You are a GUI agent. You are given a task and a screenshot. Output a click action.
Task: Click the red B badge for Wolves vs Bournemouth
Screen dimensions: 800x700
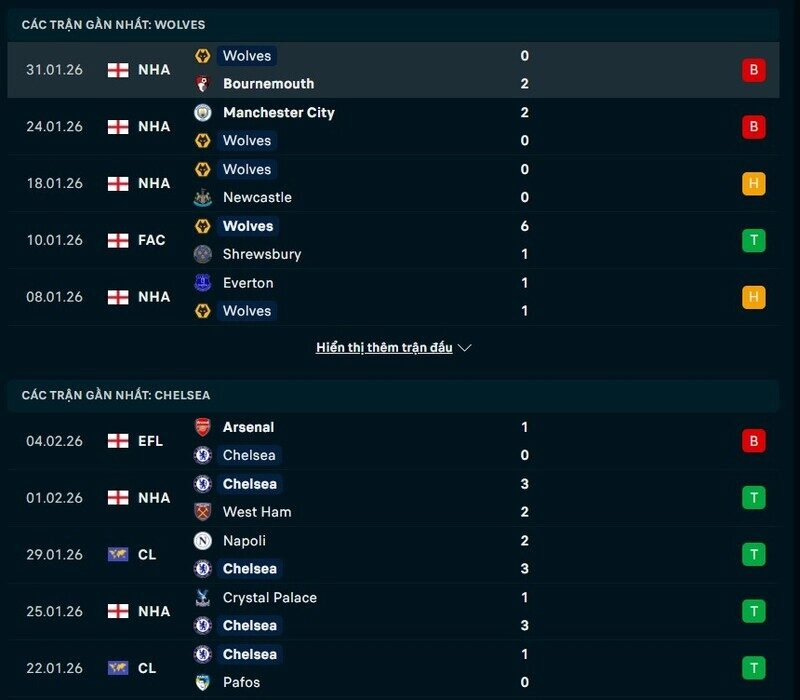(x=753, y=70)
